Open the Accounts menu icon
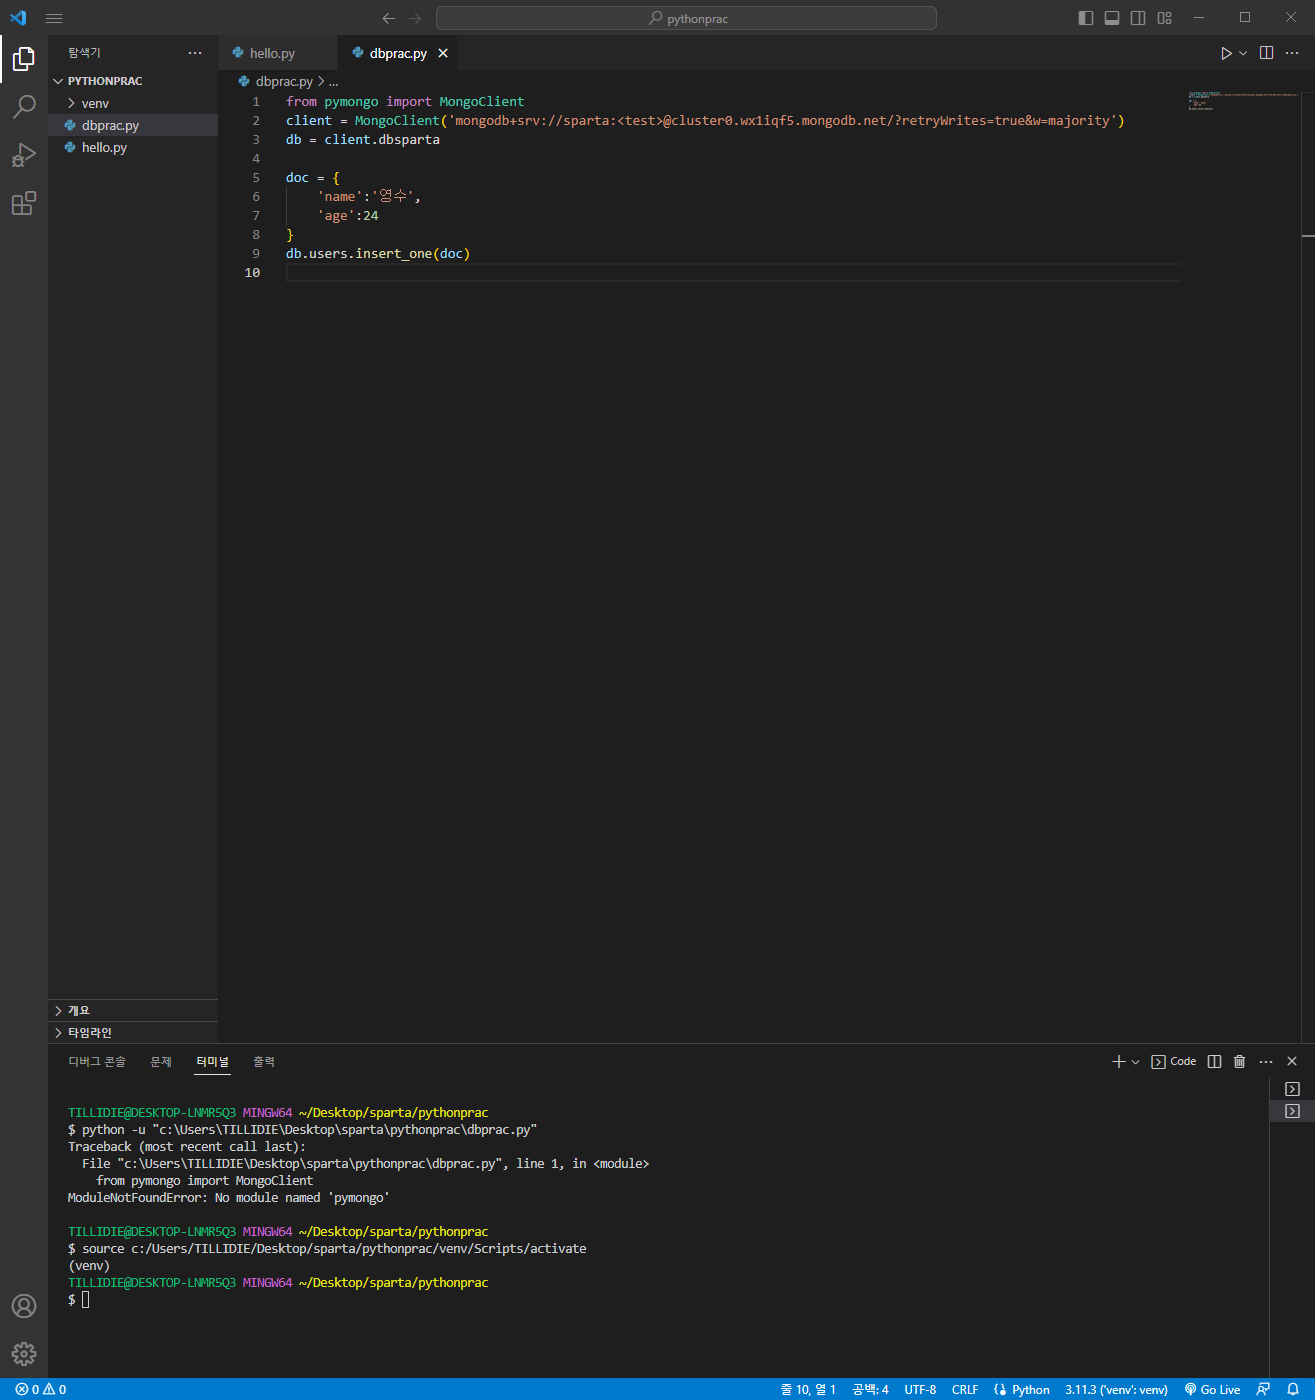1315x1400 pixels. (24, 1306)
